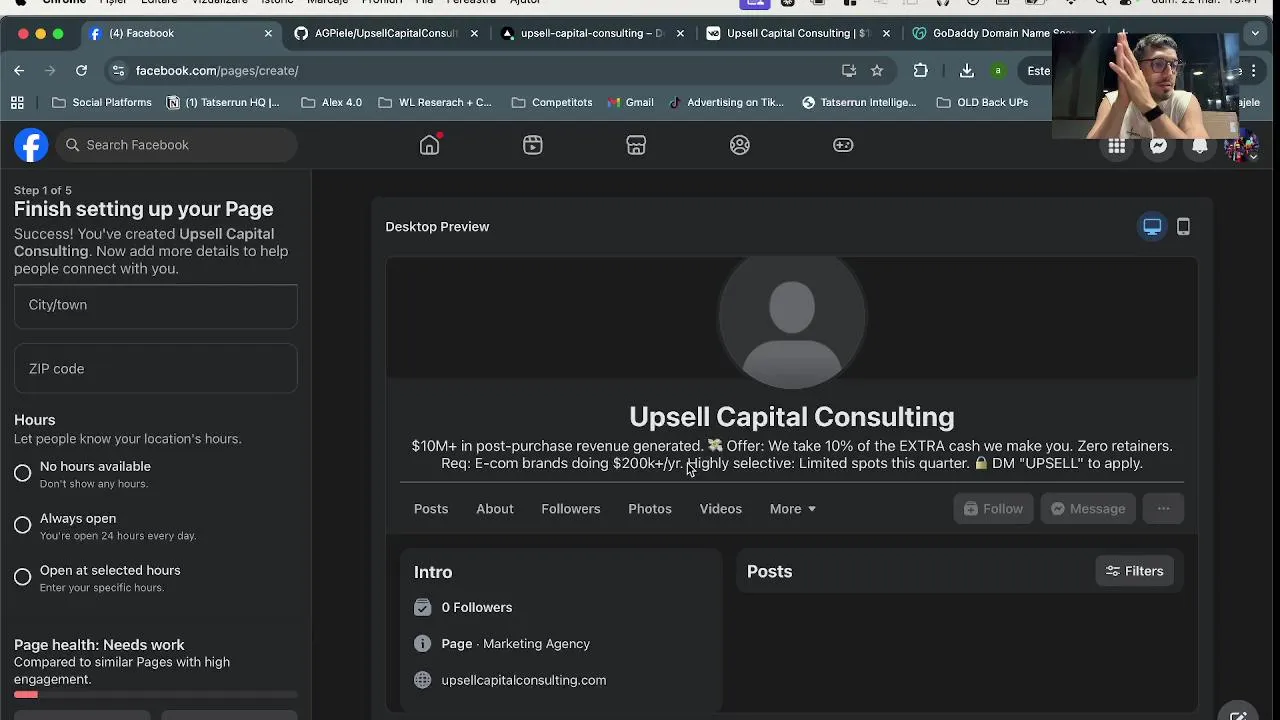Select the No hours available radio button

pos(22,473)
